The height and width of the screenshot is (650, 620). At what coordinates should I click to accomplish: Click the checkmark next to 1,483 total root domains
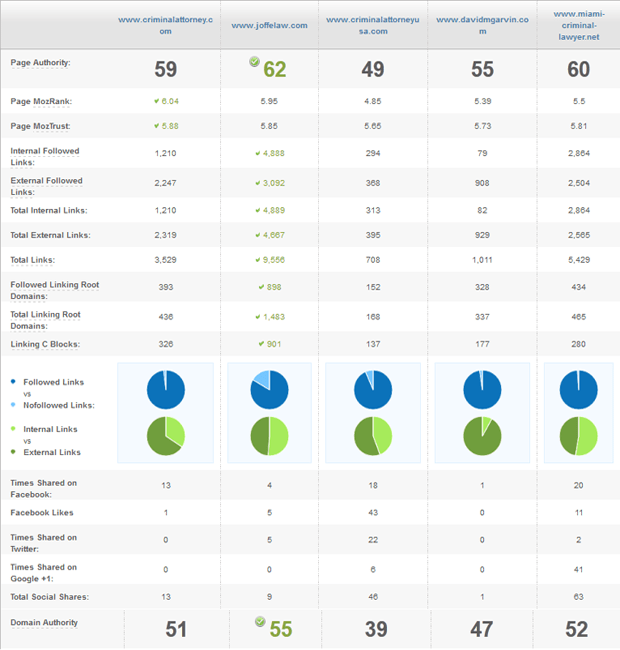pyautogui.click(x=258, y=317)
